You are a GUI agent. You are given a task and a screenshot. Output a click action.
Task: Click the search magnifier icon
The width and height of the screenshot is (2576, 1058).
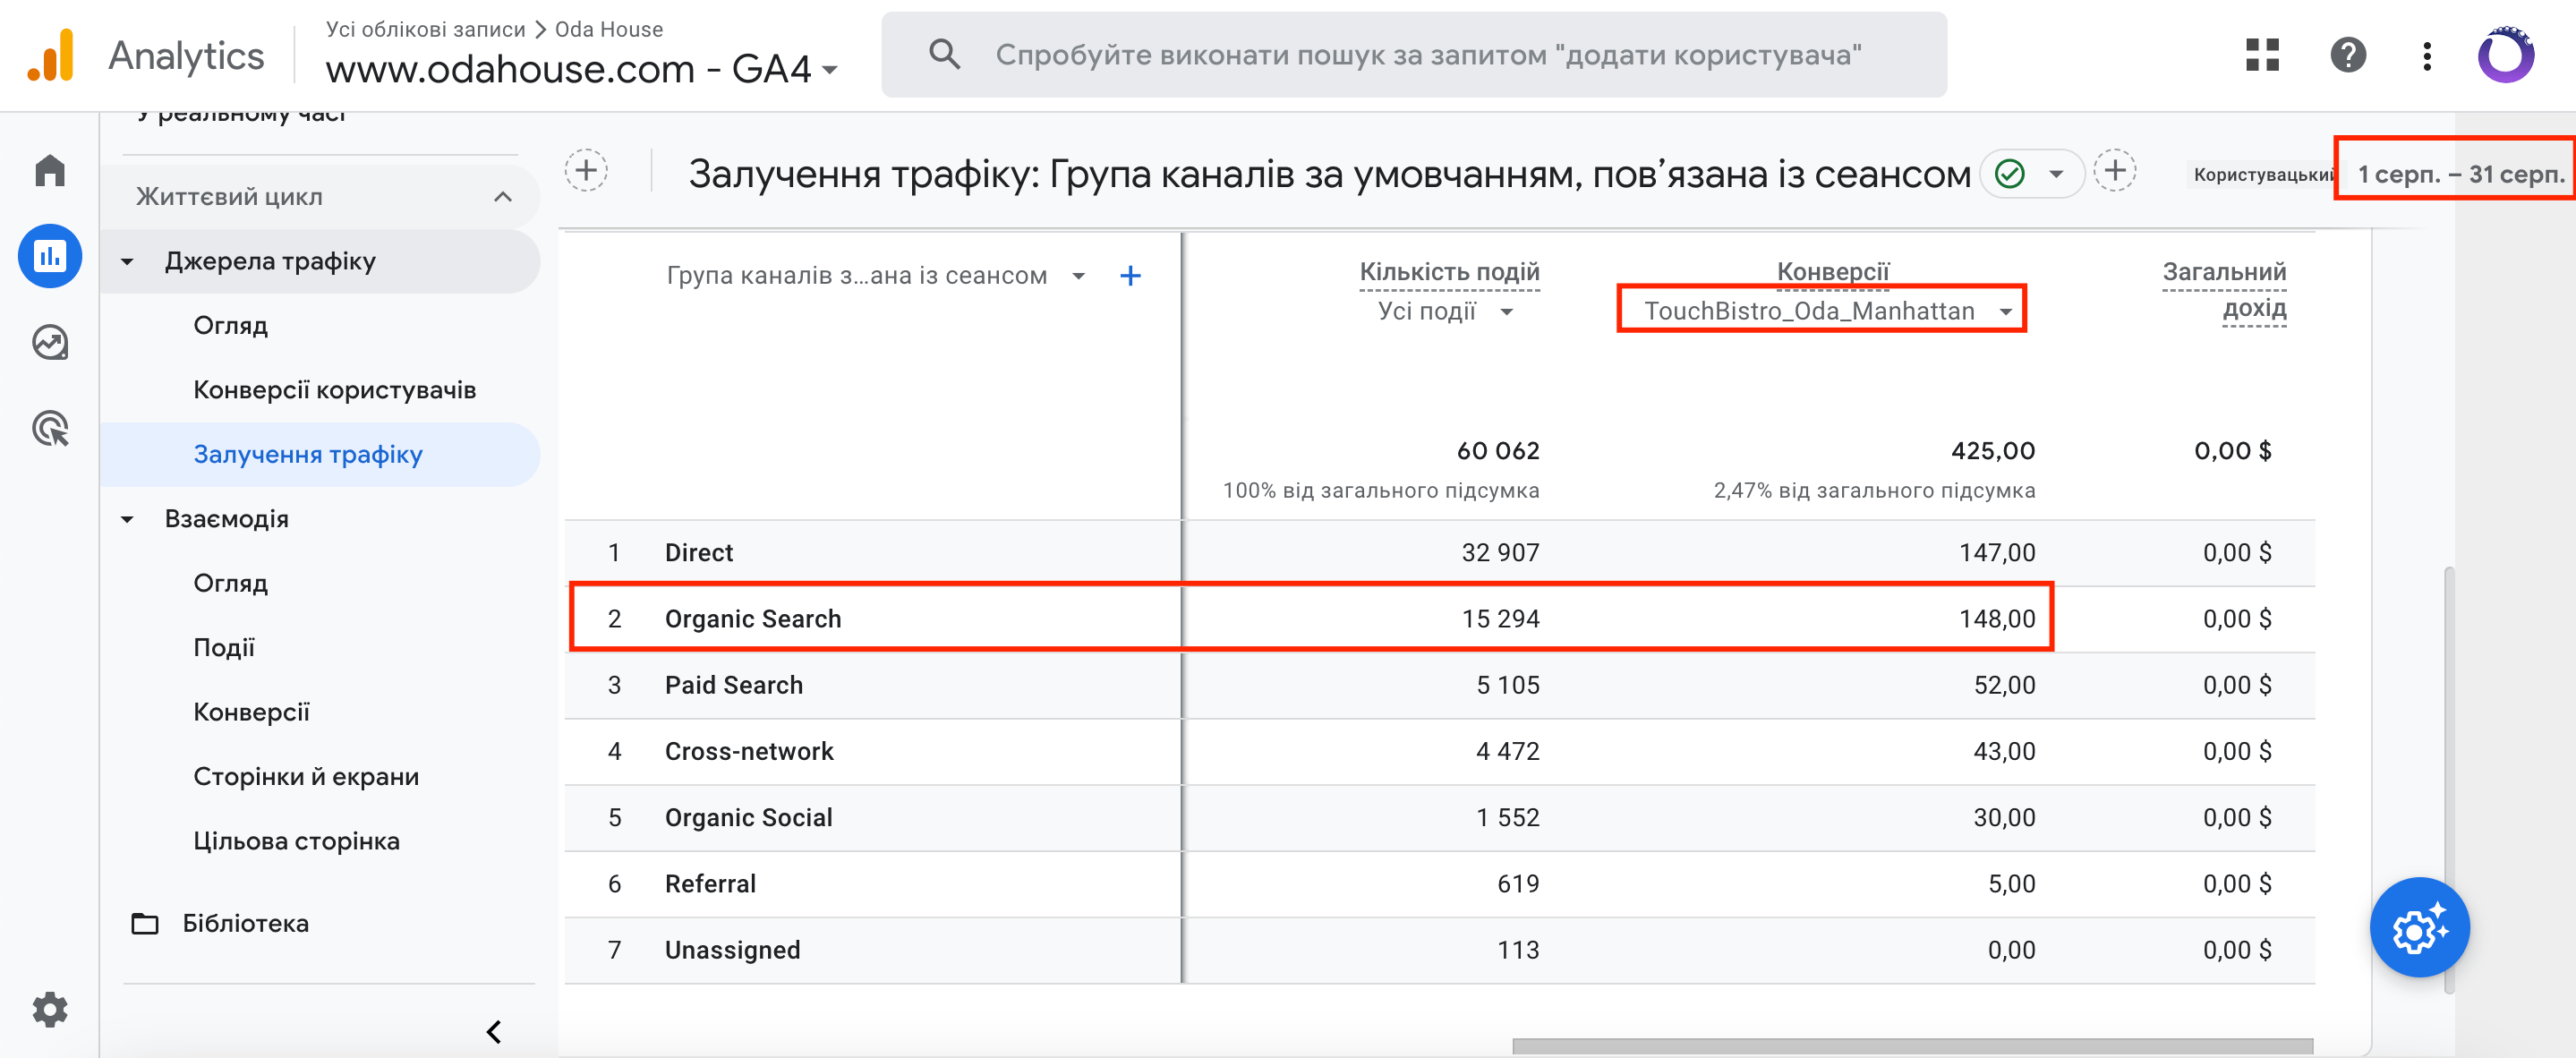944,54
